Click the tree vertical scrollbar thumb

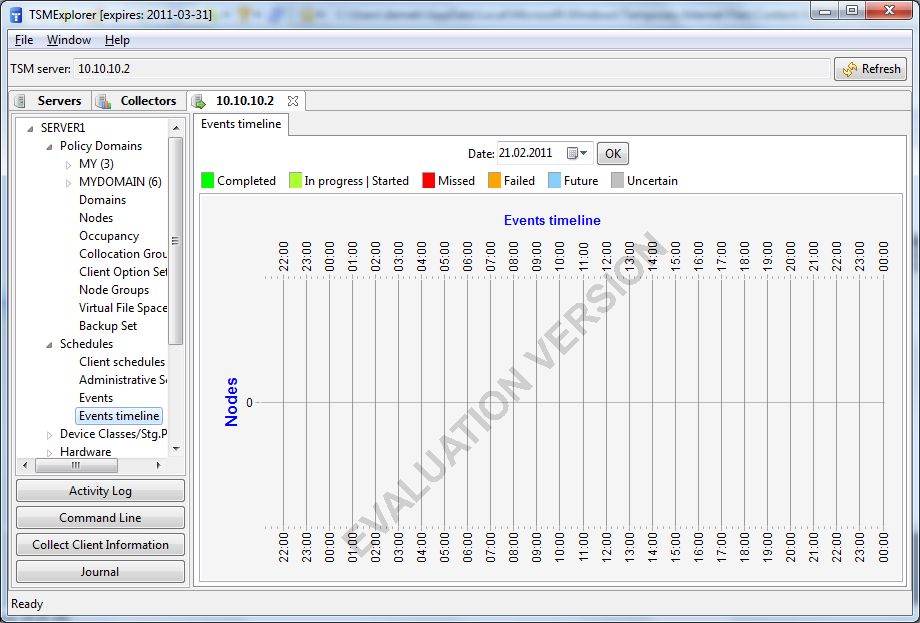click(176, 241)
